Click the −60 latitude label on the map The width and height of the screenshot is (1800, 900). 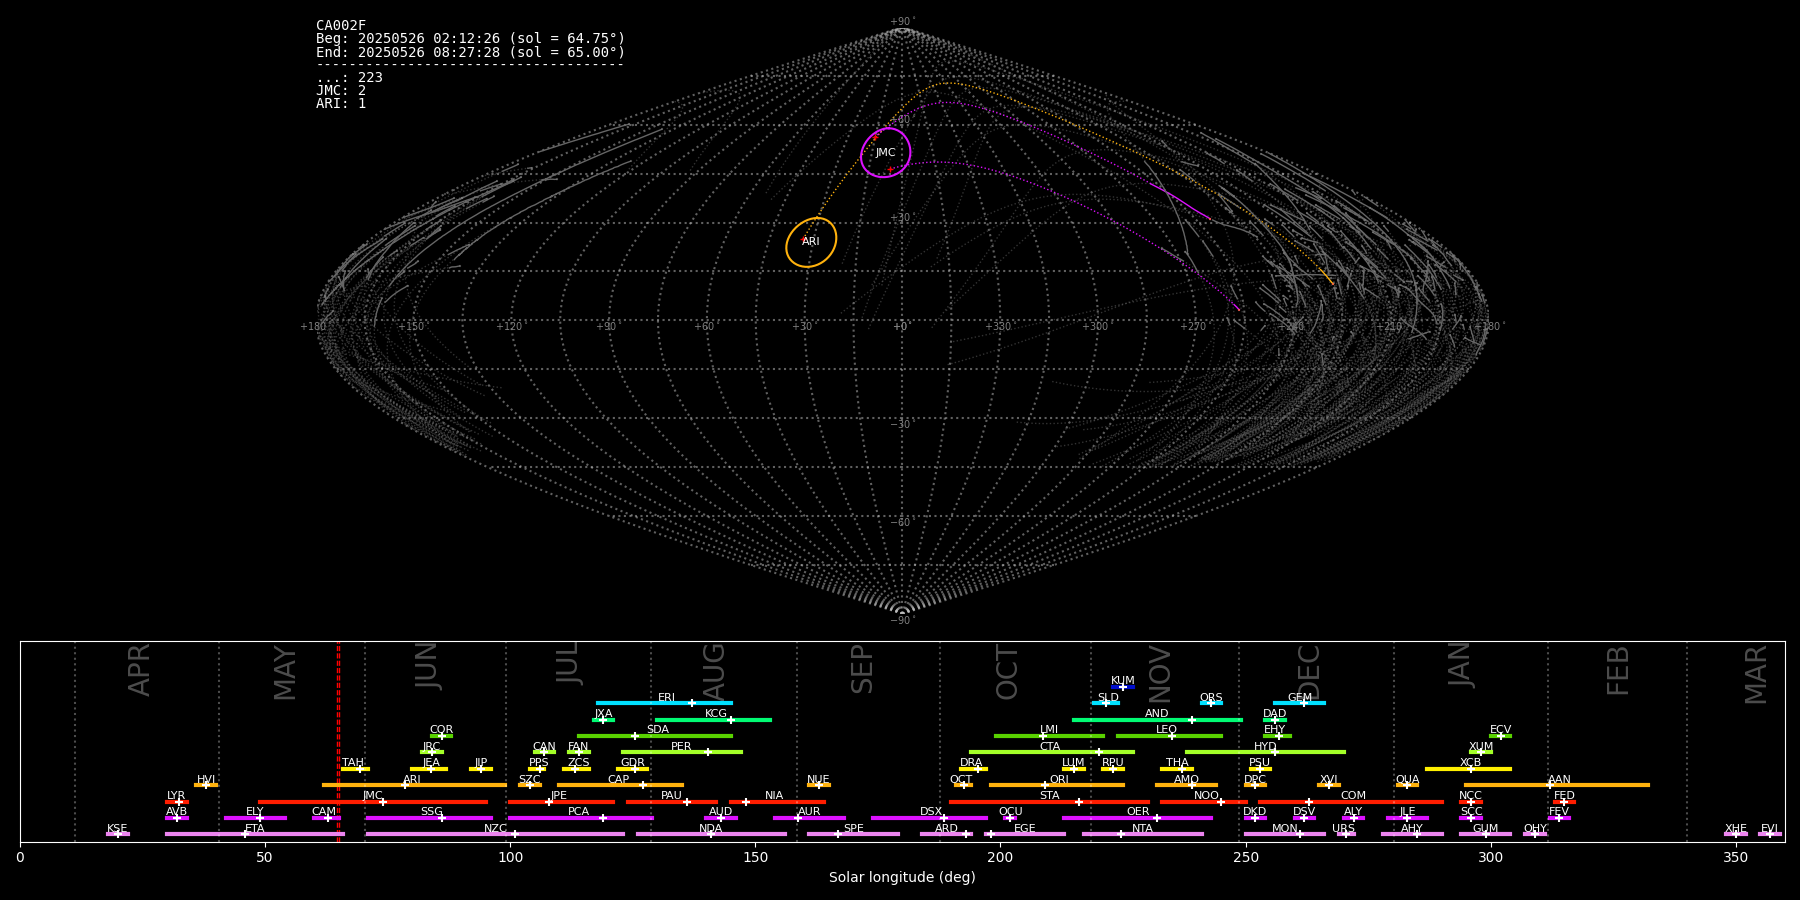click(901, 523)
